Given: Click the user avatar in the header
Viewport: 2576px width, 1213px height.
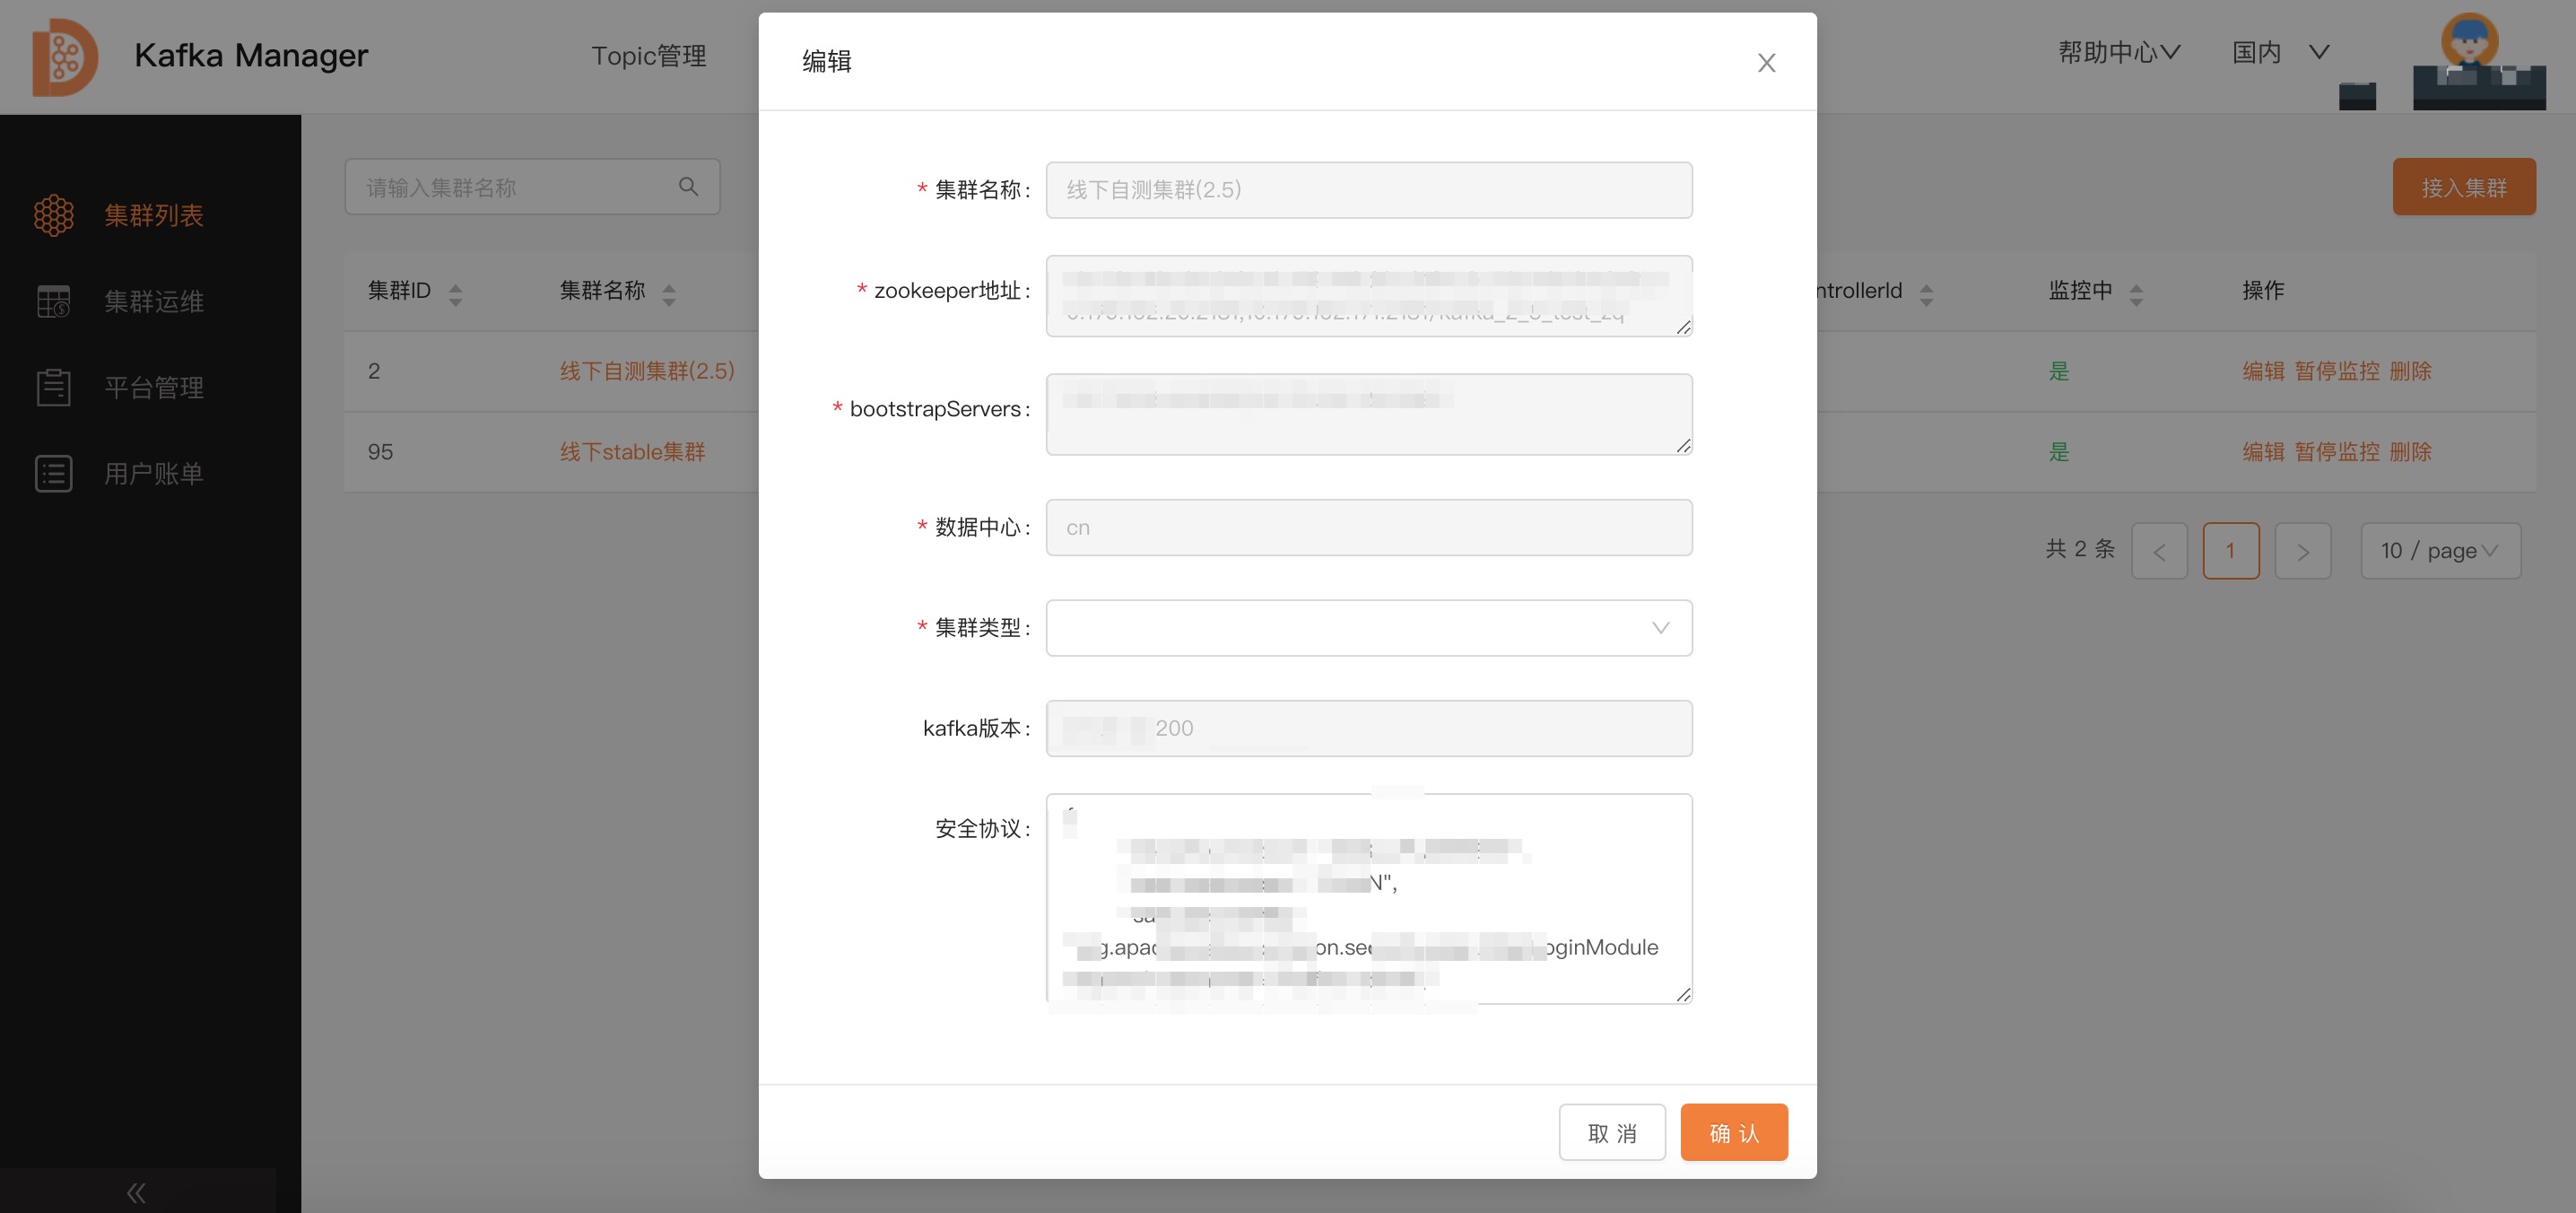Looking at the screenshot, I should click(2469, 42).
